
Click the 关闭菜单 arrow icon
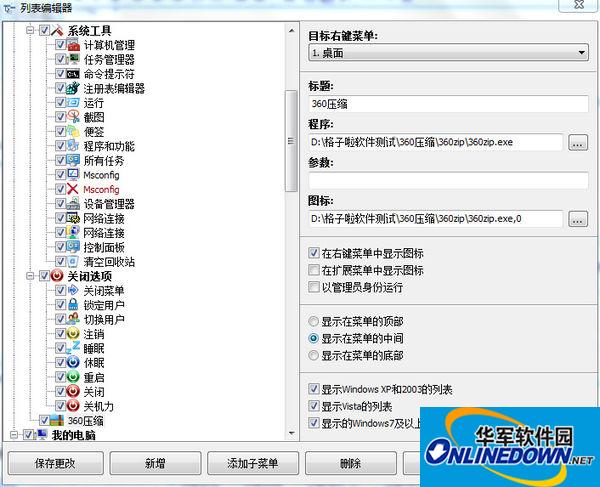pyautogui.click(x=73, y=290)
